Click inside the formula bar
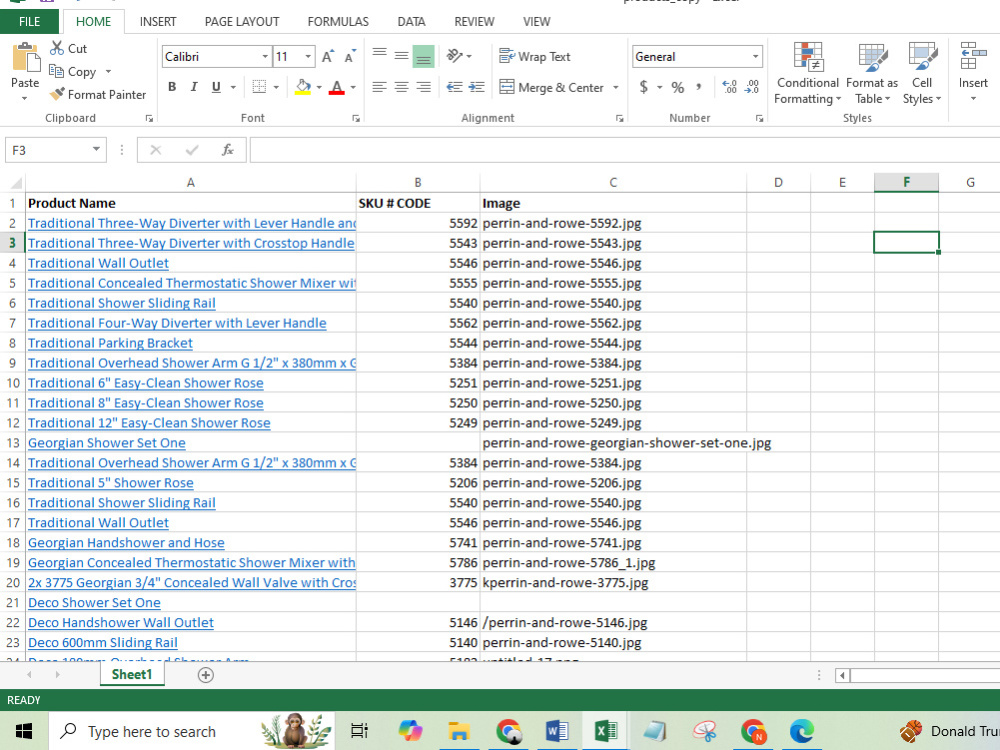This screenshot has width=1000, height=750. click(x=624, y=150)
